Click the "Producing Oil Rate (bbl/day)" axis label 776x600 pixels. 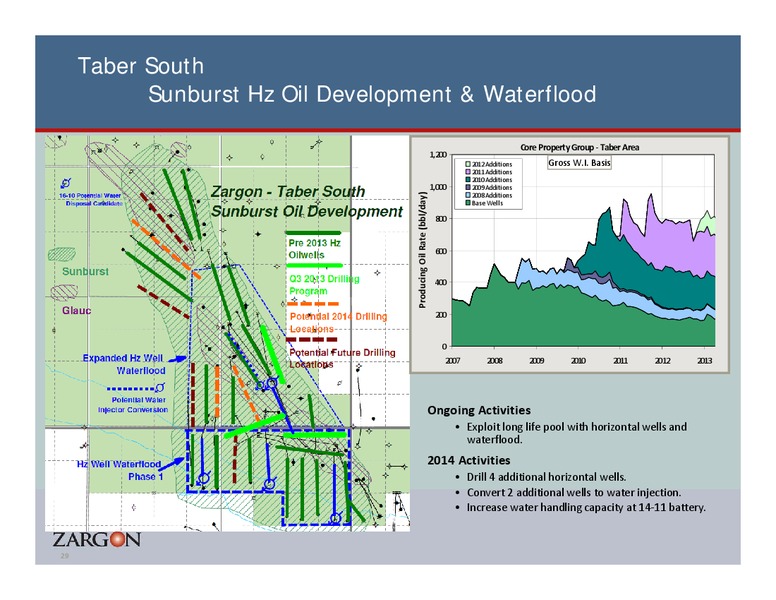423,250
